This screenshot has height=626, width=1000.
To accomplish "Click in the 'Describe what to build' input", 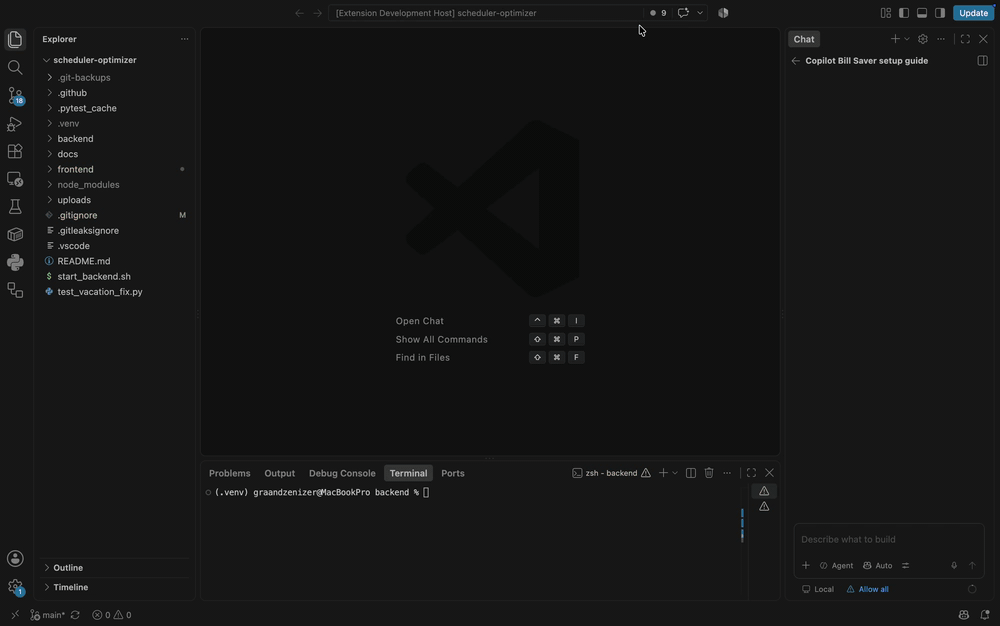I will 888,540.
